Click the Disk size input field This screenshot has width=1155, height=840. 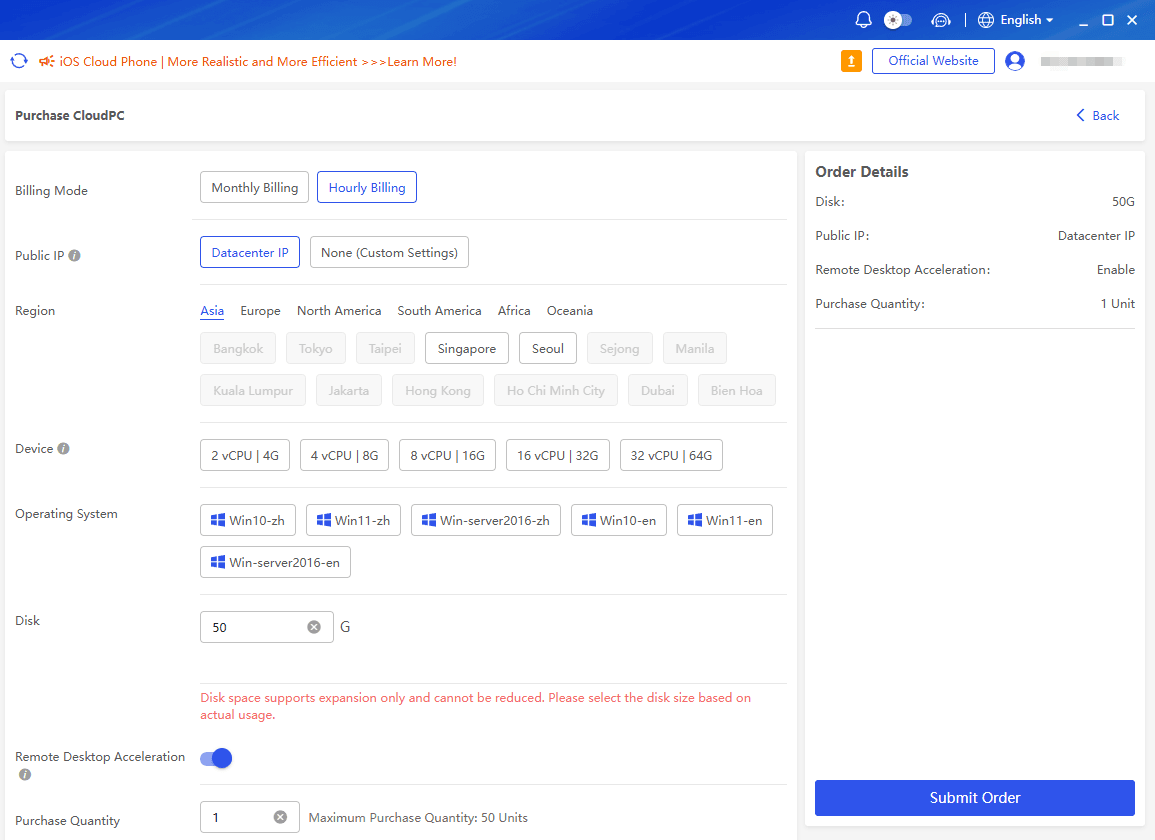[x=267, y=627]
